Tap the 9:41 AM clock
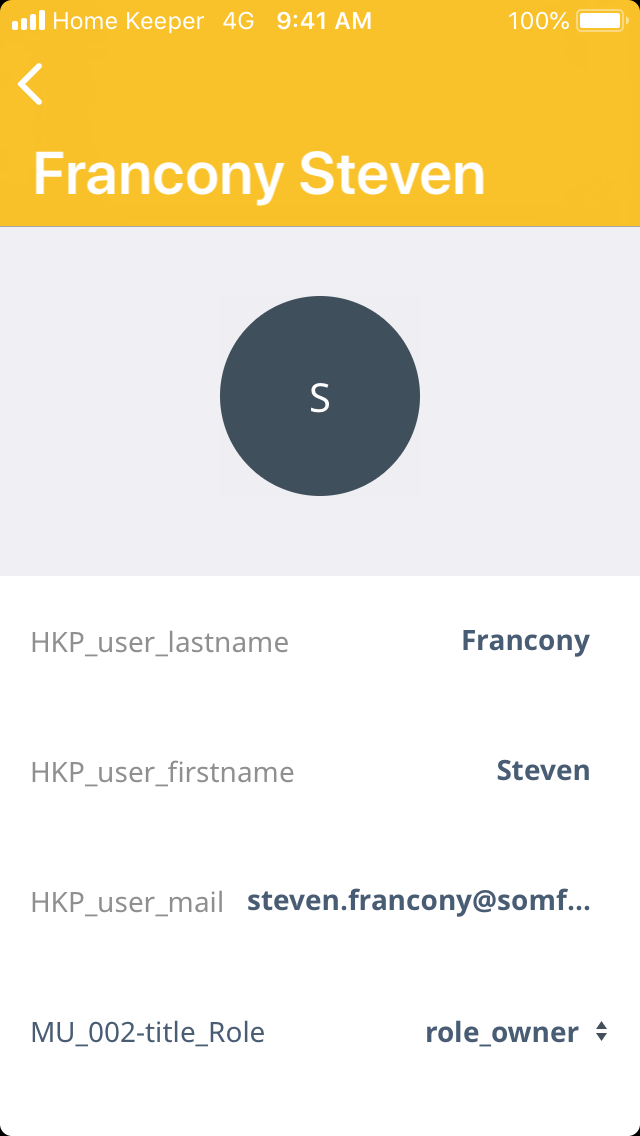 (324, 21)
